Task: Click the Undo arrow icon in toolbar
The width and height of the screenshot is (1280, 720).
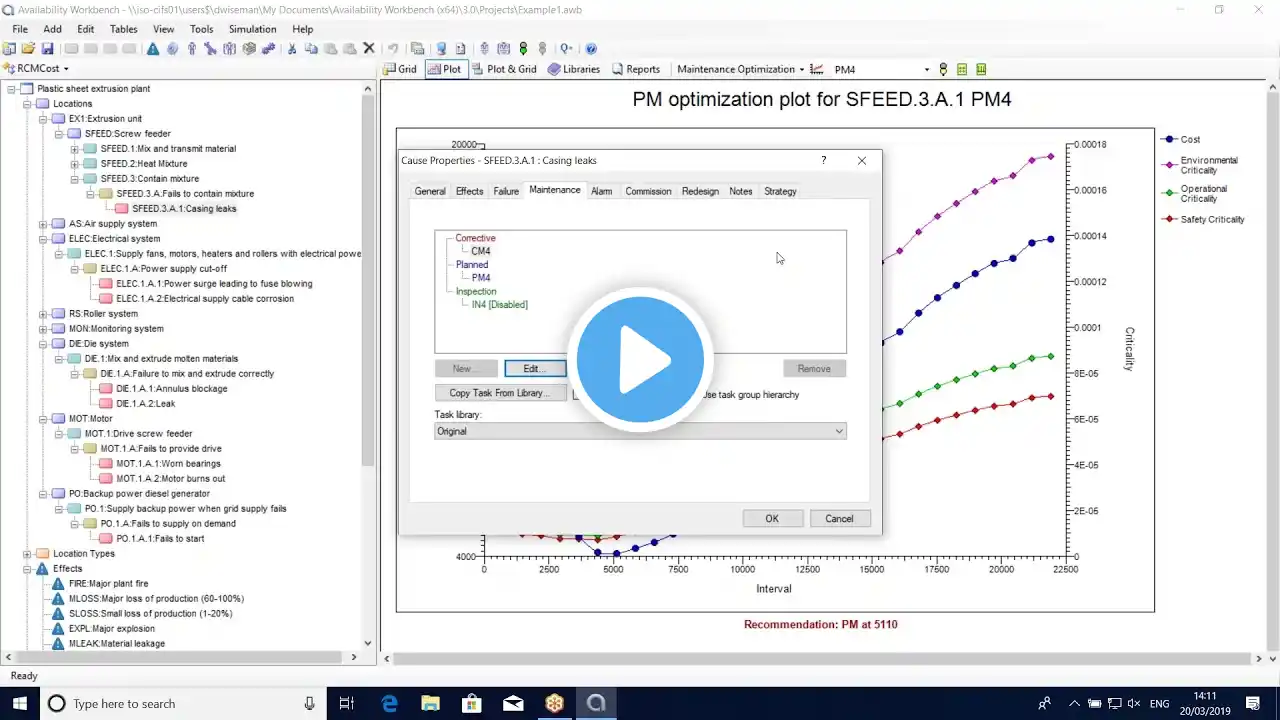Action: (x=393, y=48)
